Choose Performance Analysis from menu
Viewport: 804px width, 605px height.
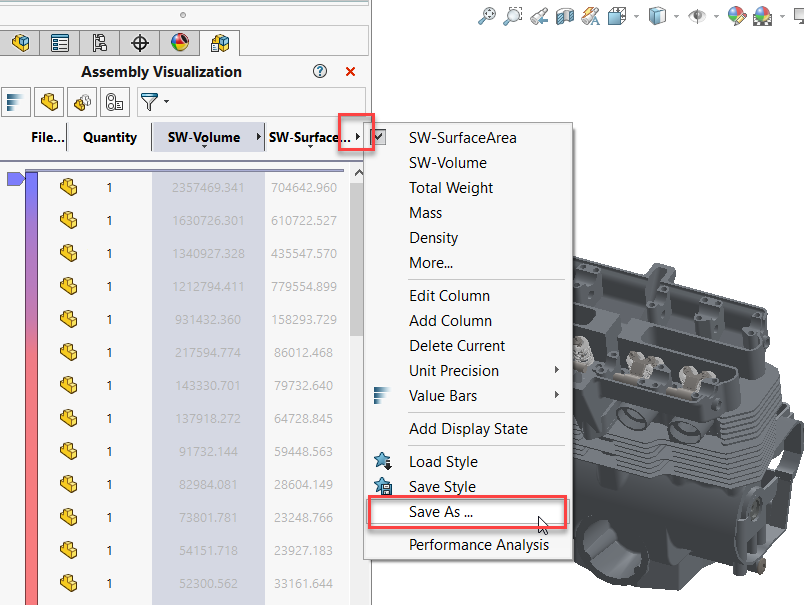pyautogui.click(x=478, y=545)
